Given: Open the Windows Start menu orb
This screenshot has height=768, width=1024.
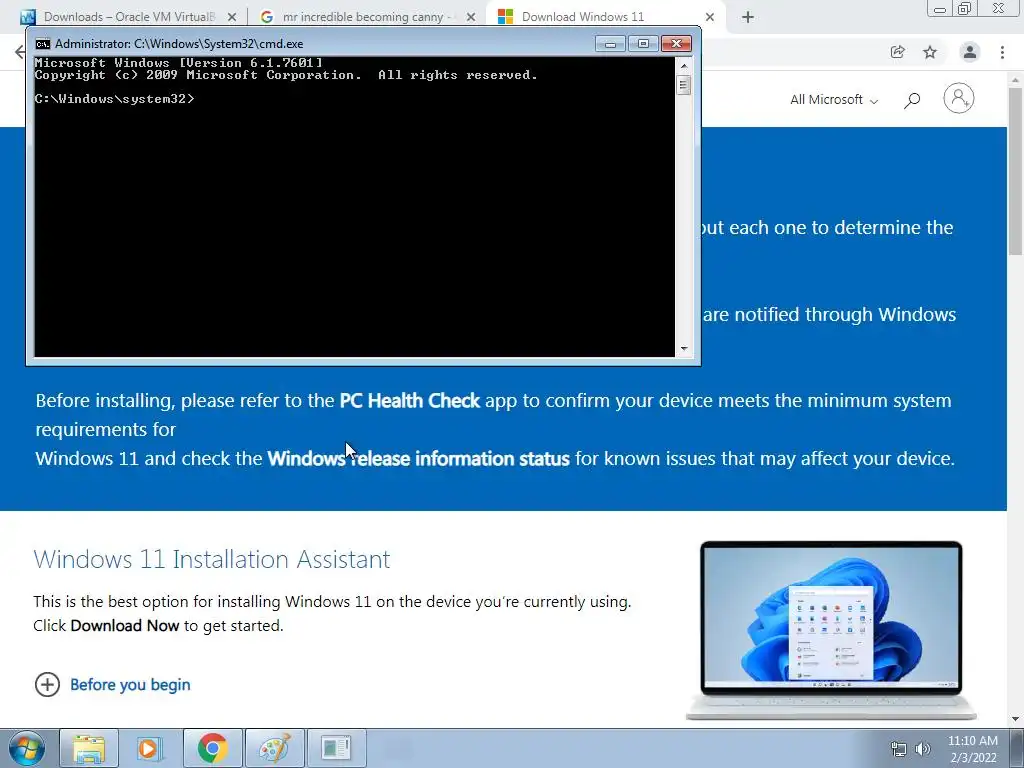Looking at the screenshot, I should tap(26, 748).
